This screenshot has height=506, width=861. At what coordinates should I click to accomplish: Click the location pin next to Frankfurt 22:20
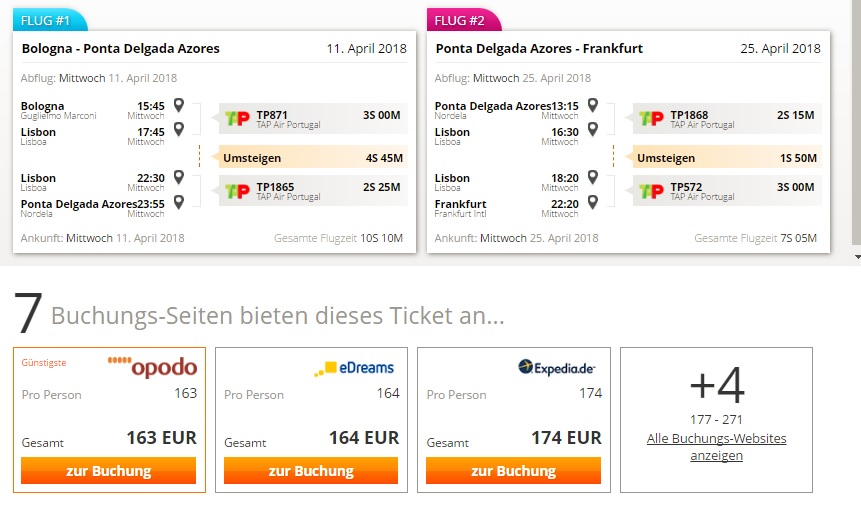pos(592,202)
